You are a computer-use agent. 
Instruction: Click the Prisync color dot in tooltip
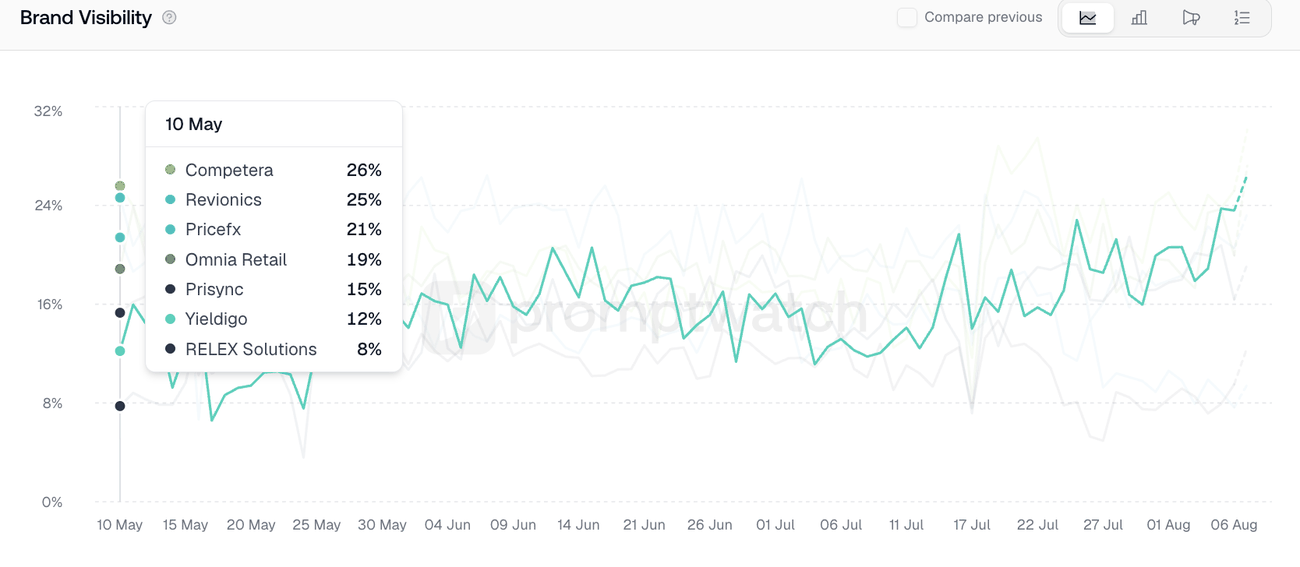pos(170,289)
